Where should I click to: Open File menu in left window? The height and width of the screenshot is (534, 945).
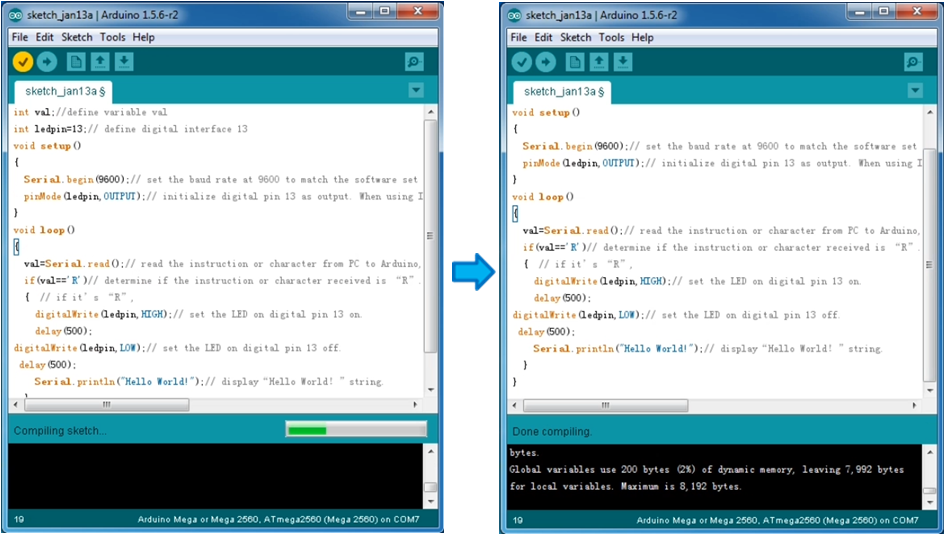click(20, 37)
